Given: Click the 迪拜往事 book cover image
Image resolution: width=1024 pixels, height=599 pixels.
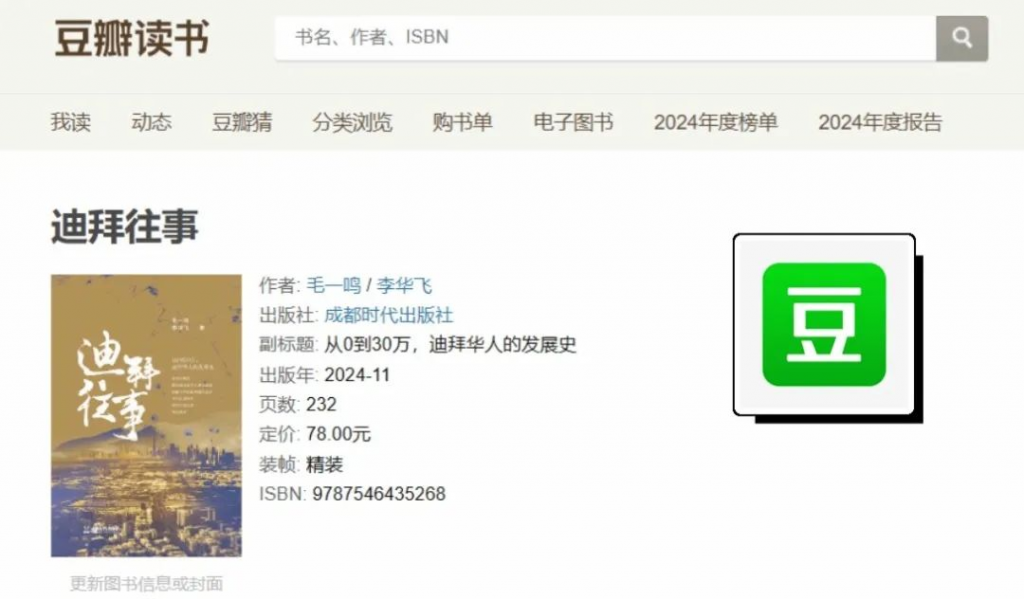Looking at the screenshot, I should pos(146,415).
